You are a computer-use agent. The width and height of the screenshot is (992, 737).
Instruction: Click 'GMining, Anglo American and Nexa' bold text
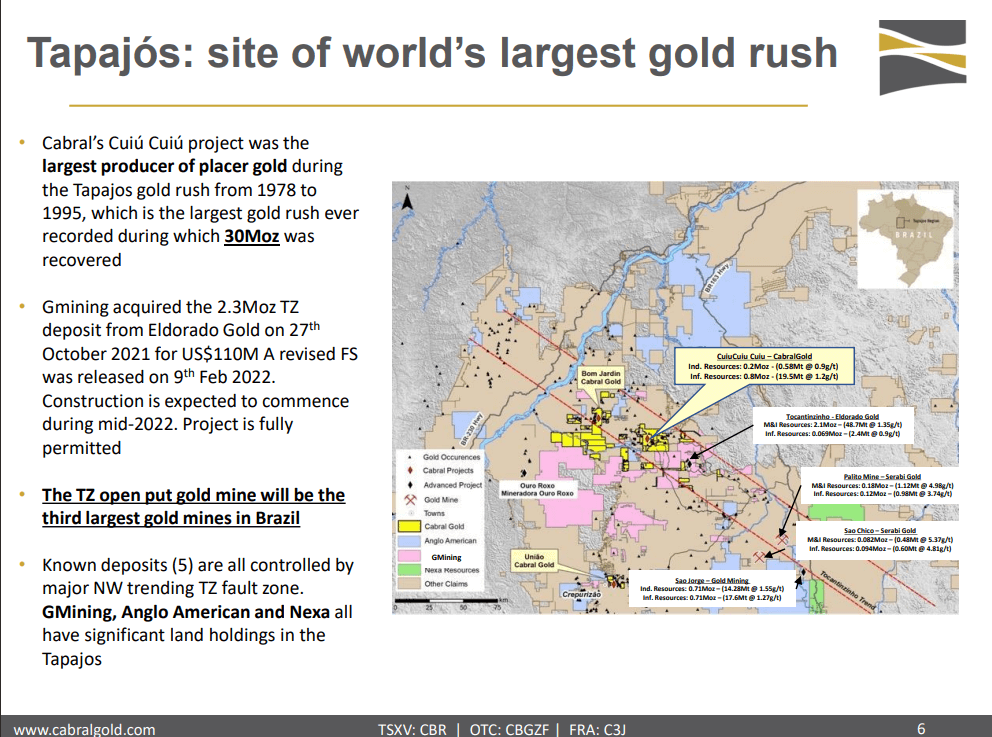click(x=185, y=612)
